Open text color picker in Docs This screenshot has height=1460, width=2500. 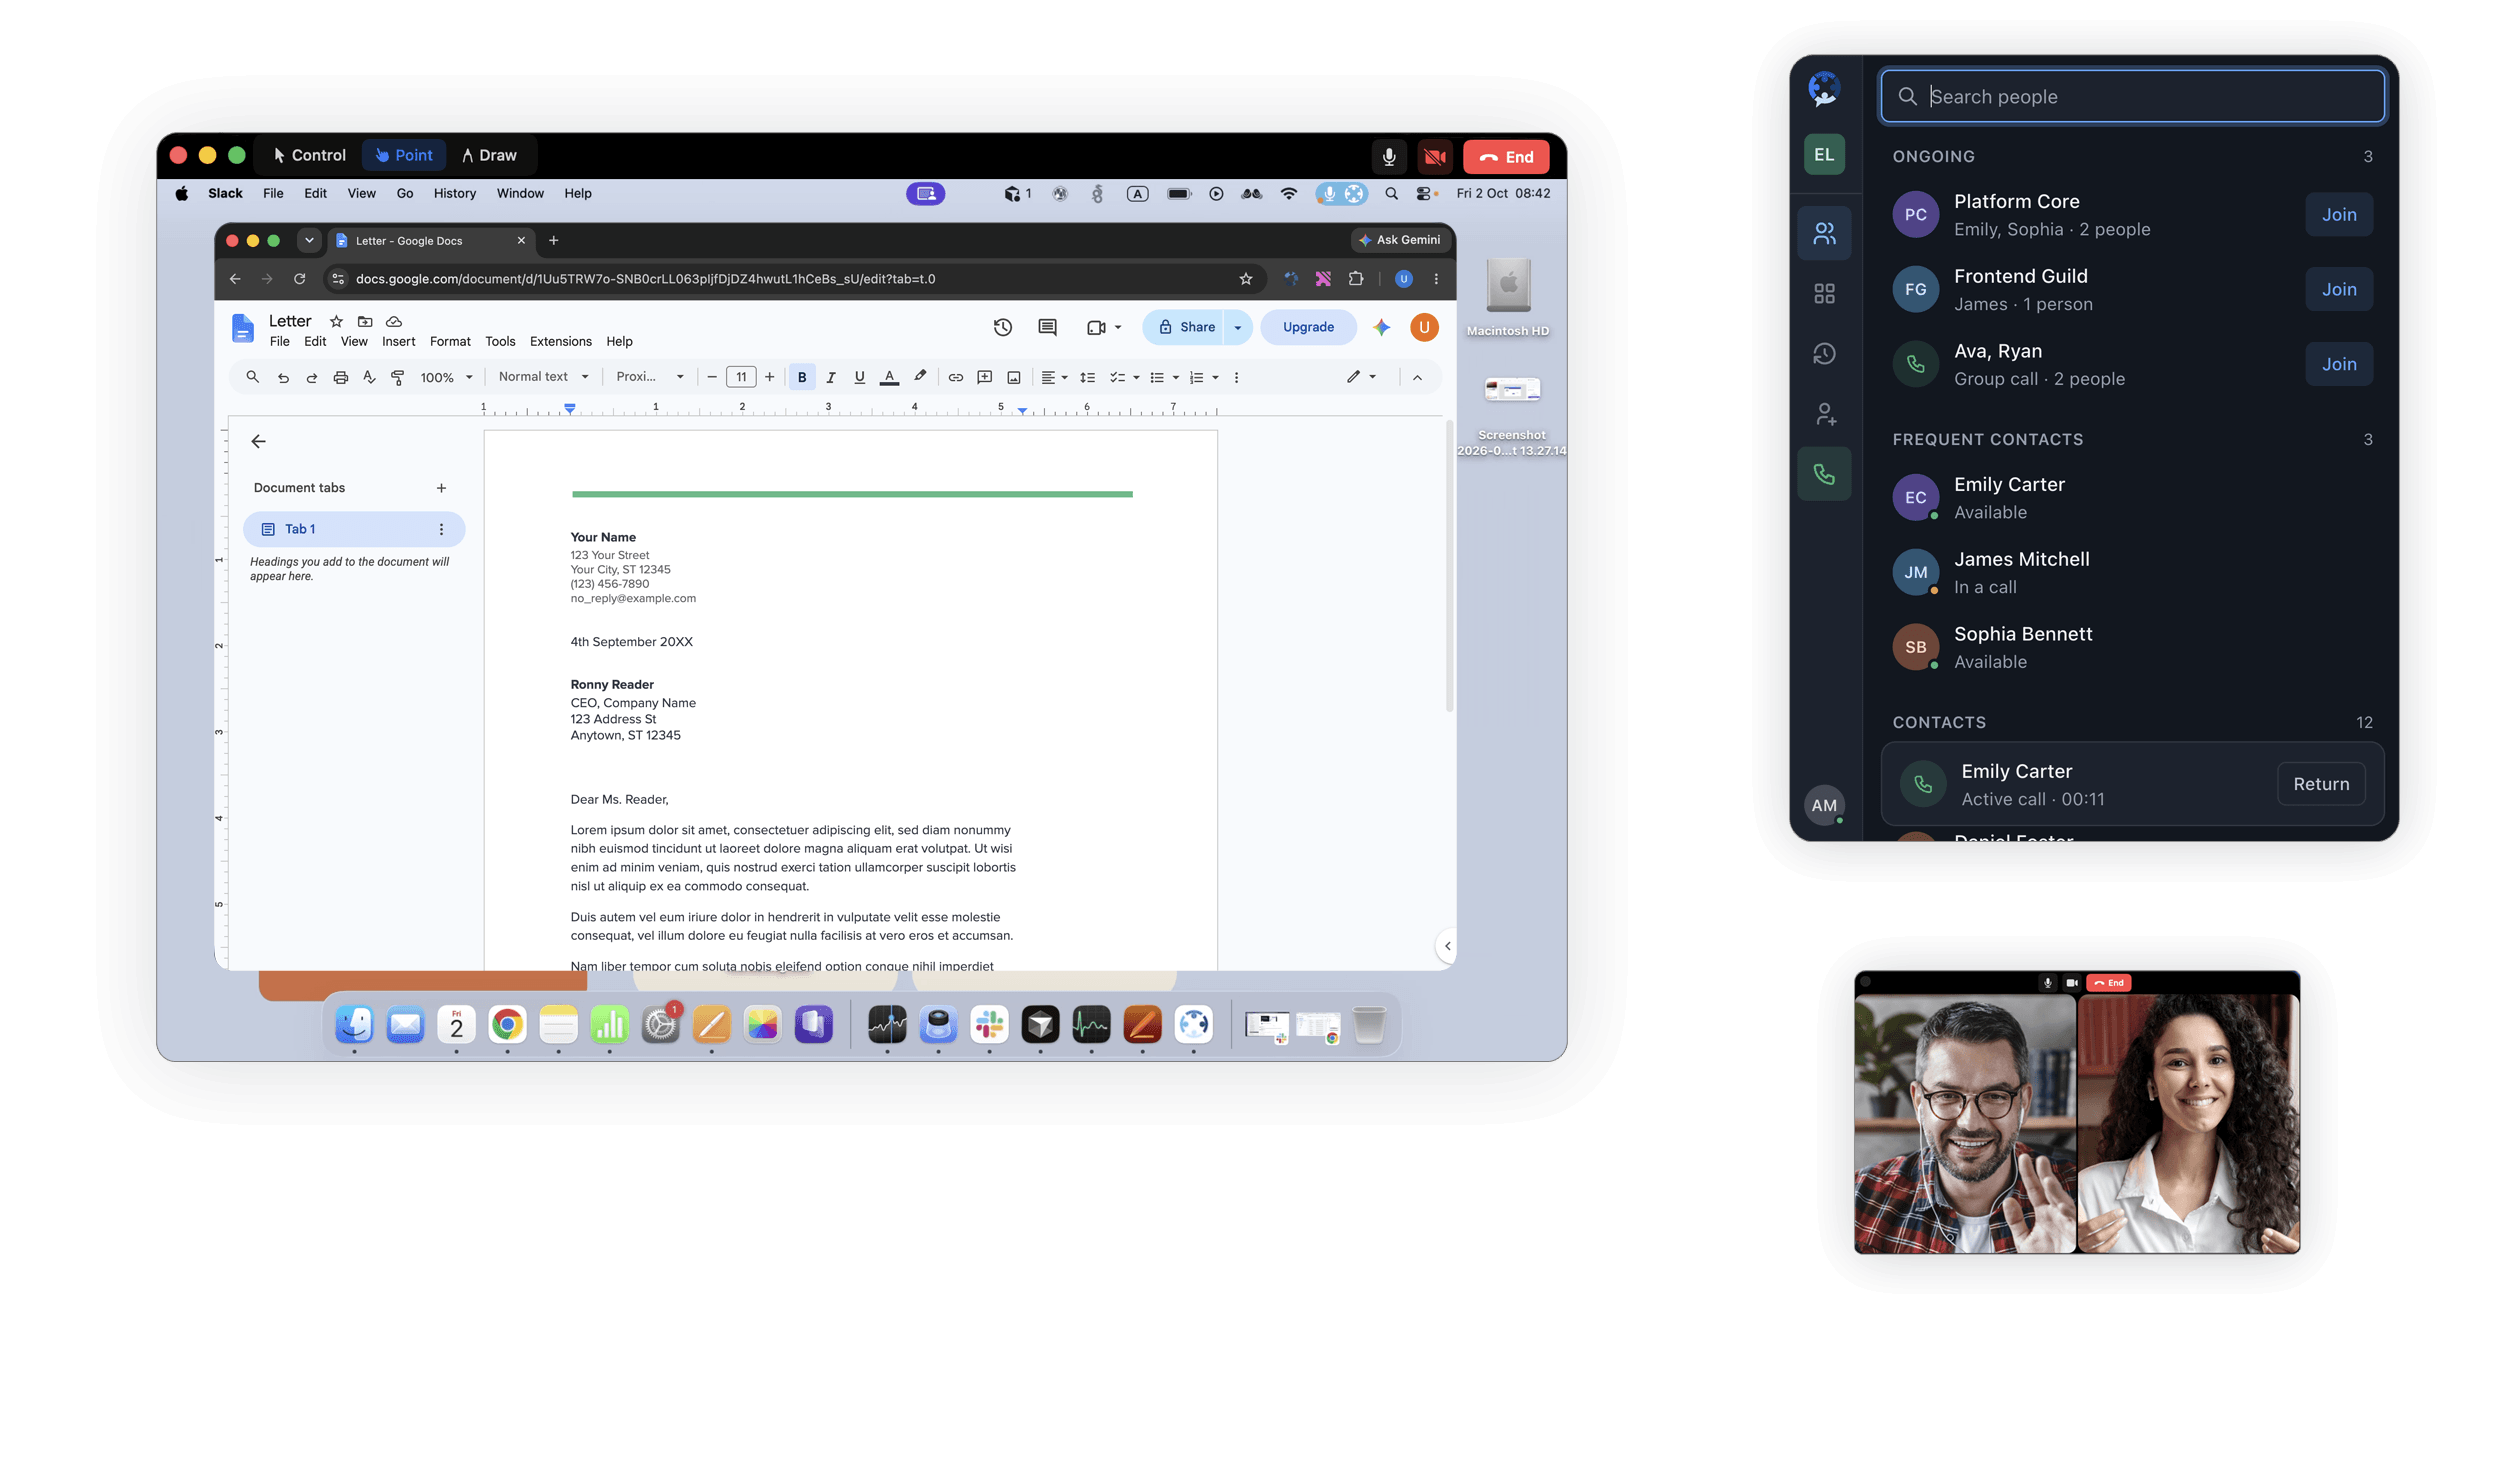click(889, 377)
